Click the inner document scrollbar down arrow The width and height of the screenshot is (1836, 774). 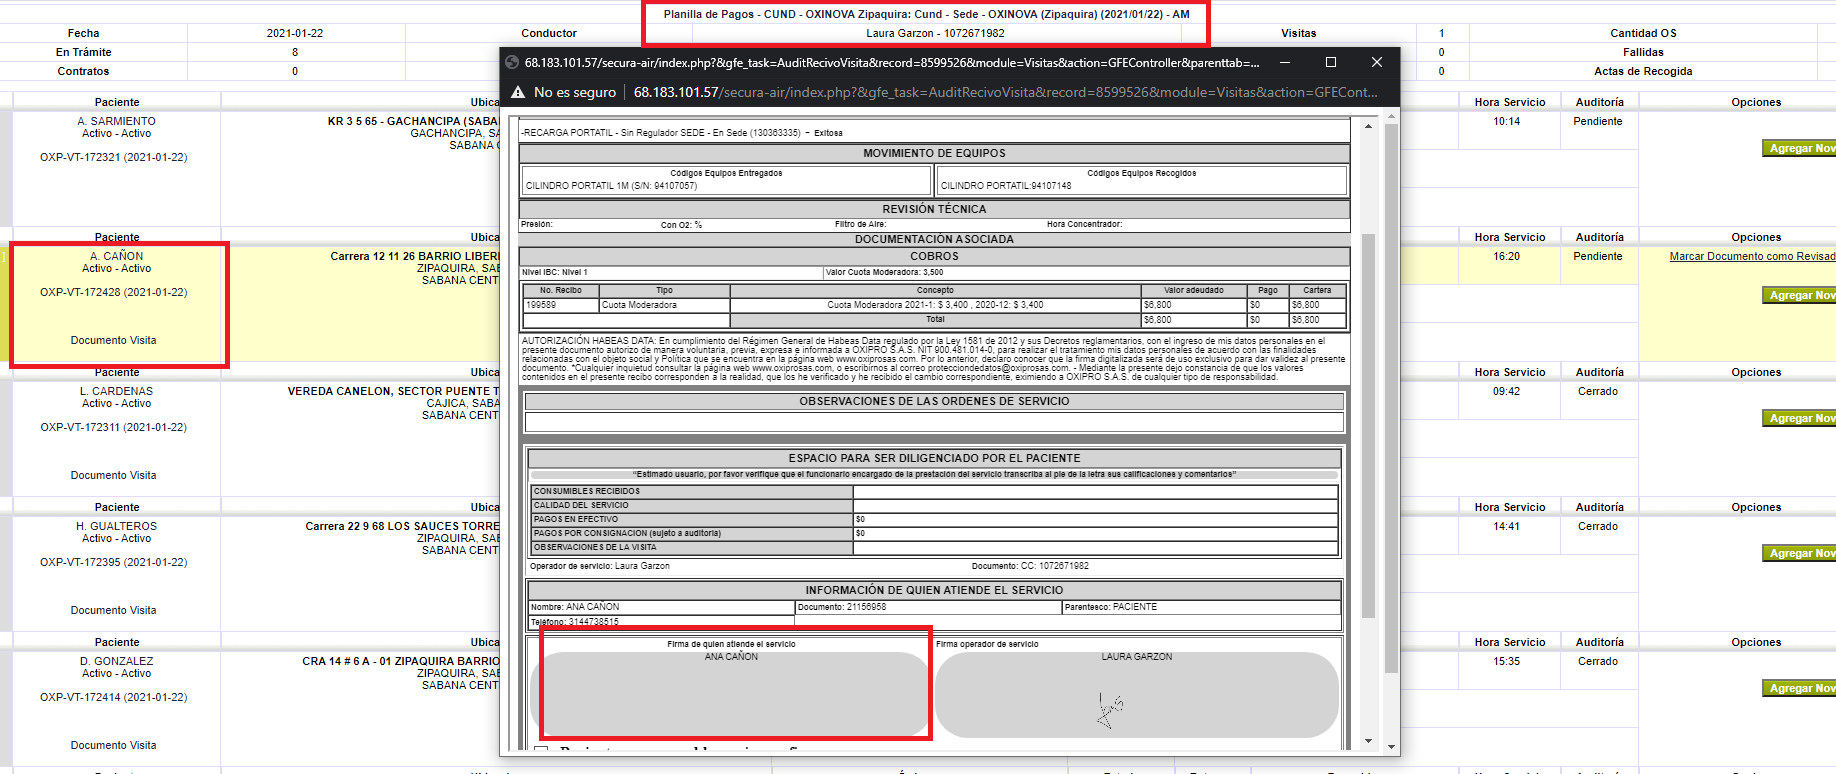click(x=1368, y=741)
